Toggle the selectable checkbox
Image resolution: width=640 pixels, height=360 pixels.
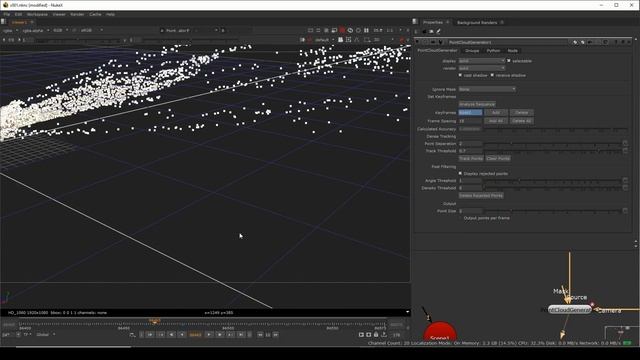[x=509, y=61]
